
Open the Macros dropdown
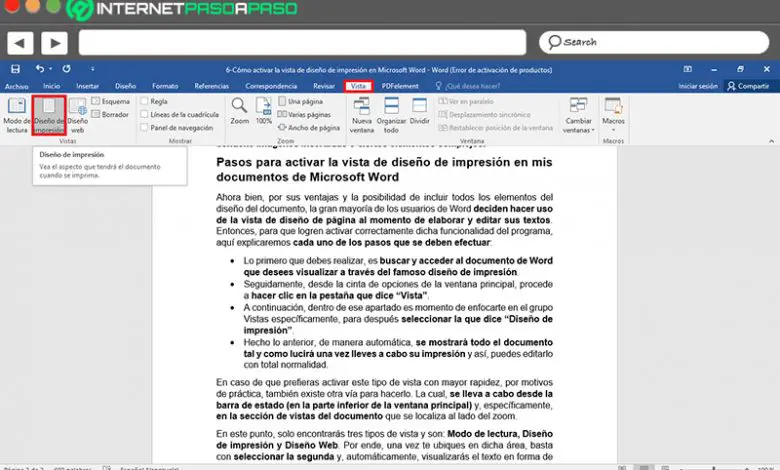(x=613, y=114)
